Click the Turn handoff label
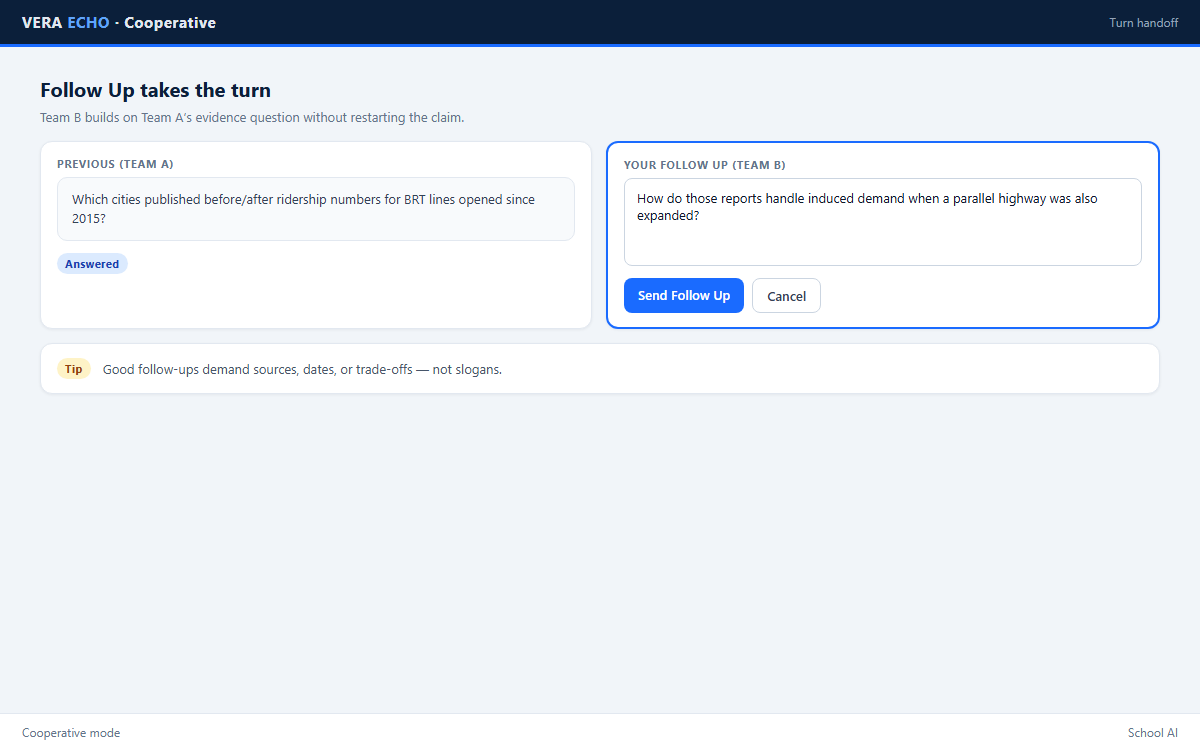The height and width of the screenshot is (750, 1200). [1144, 22]
